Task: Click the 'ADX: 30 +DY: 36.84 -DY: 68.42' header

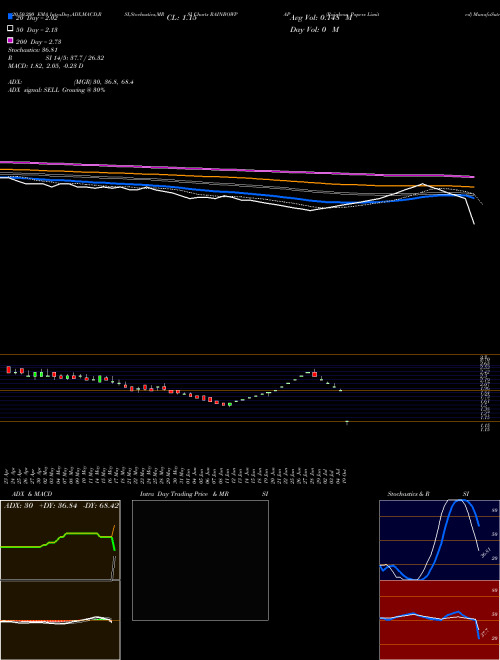Action: coord(61,506)
